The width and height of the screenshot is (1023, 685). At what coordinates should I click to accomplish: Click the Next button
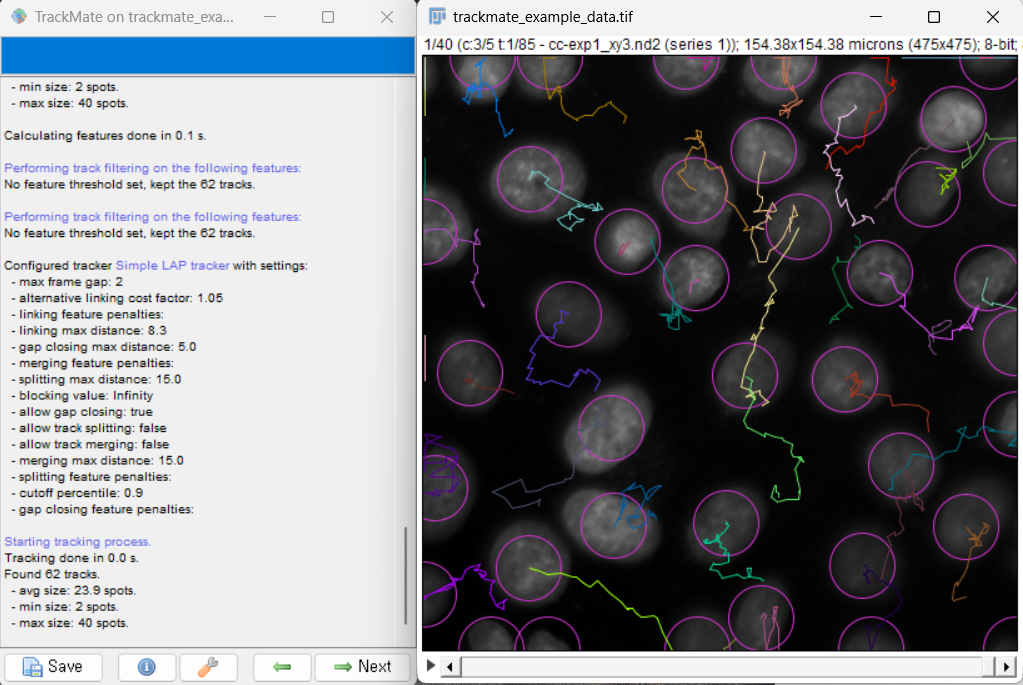(363, 667)
